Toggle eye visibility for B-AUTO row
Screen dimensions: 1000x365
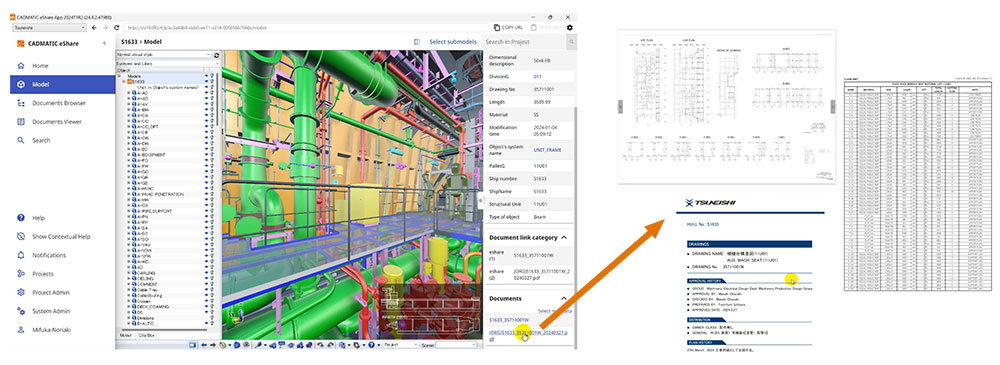point(207,324)
